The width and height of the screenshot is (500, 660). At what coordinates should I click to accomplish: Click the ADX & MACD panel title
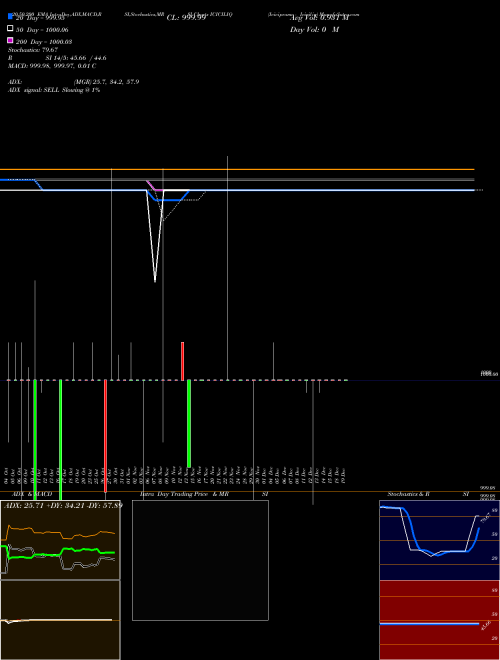click(x=32, y=494)
